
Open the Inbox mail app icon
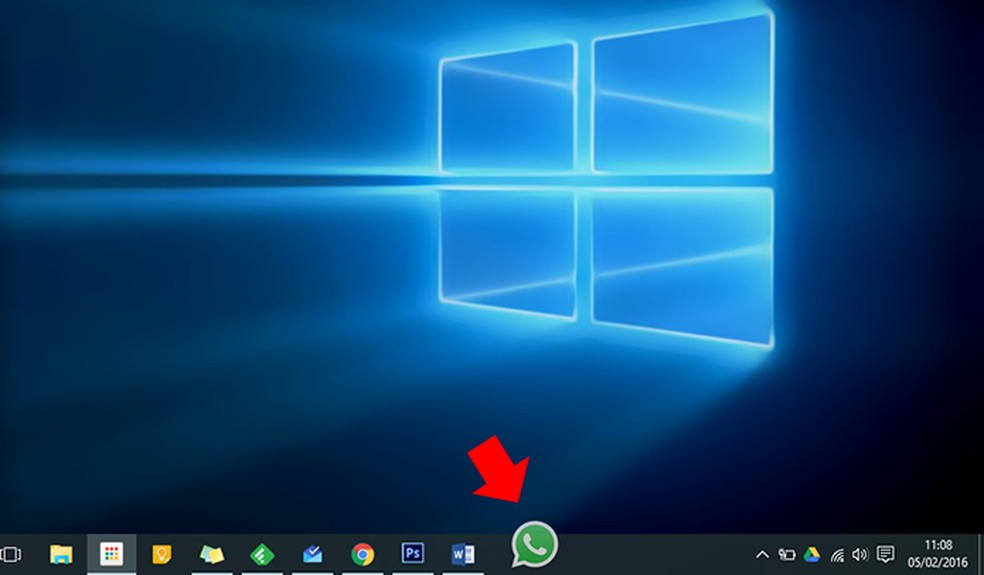pos(313,554)
